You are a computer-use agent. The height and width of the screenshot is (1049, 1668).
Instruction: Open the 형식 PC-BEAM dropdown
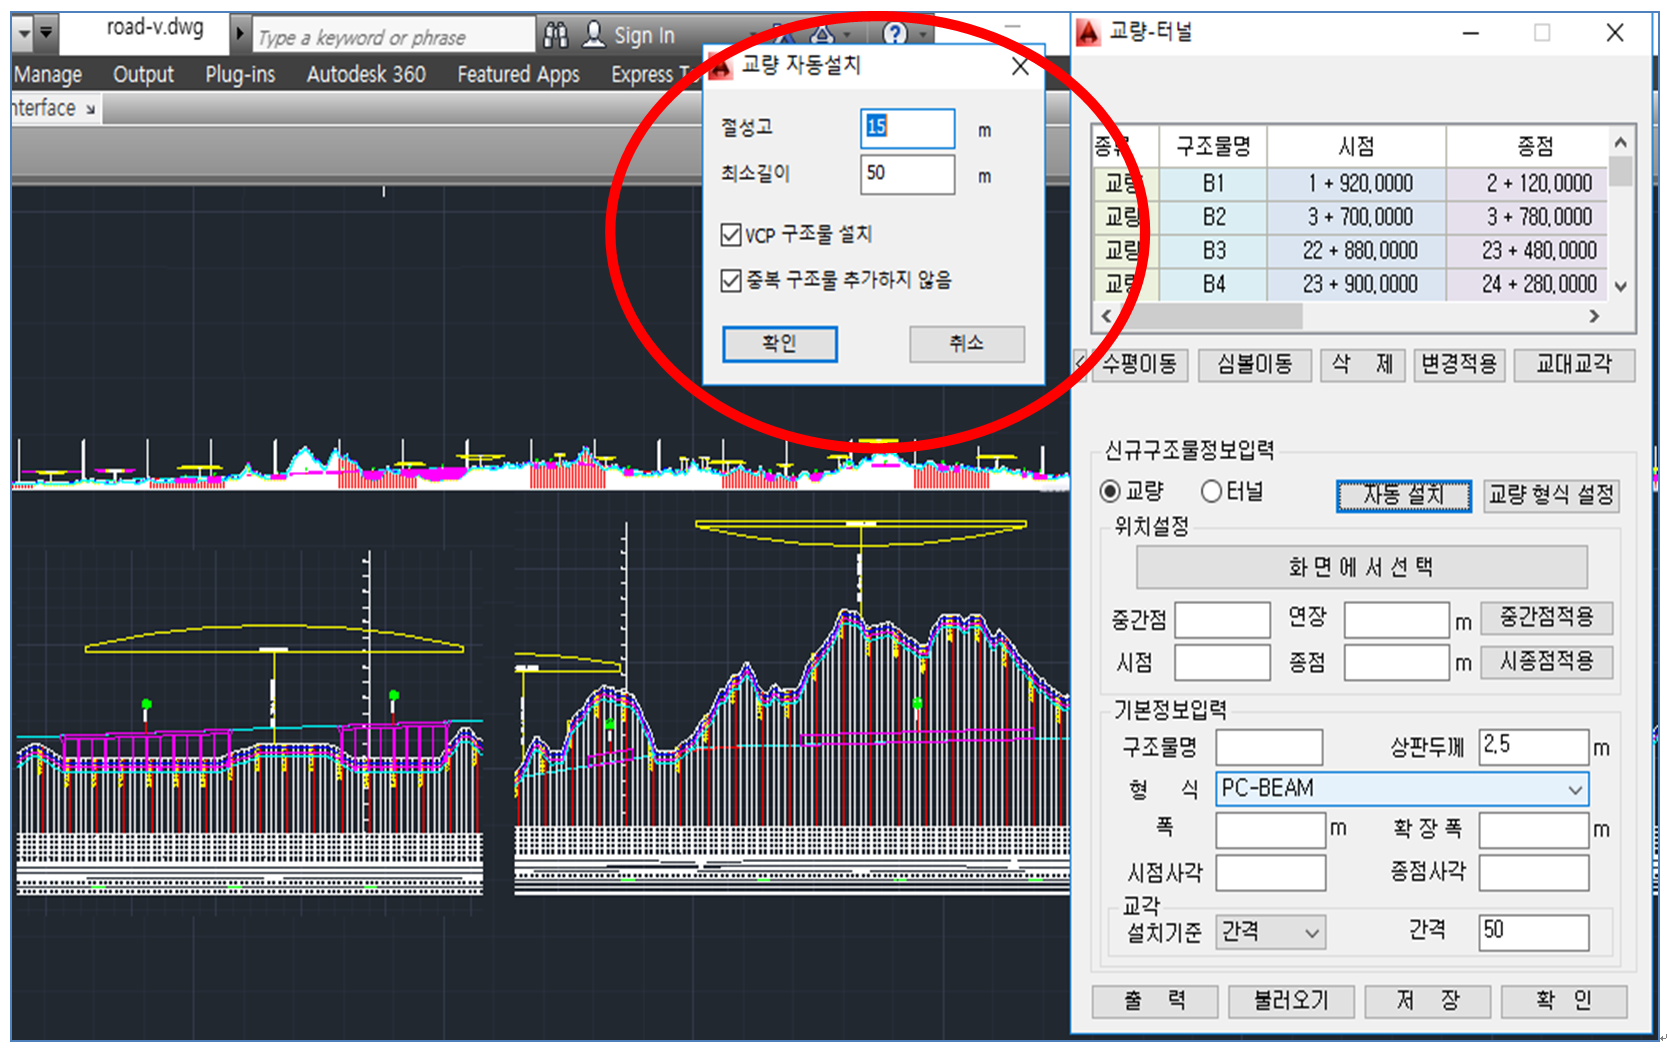pos(1575,789)
